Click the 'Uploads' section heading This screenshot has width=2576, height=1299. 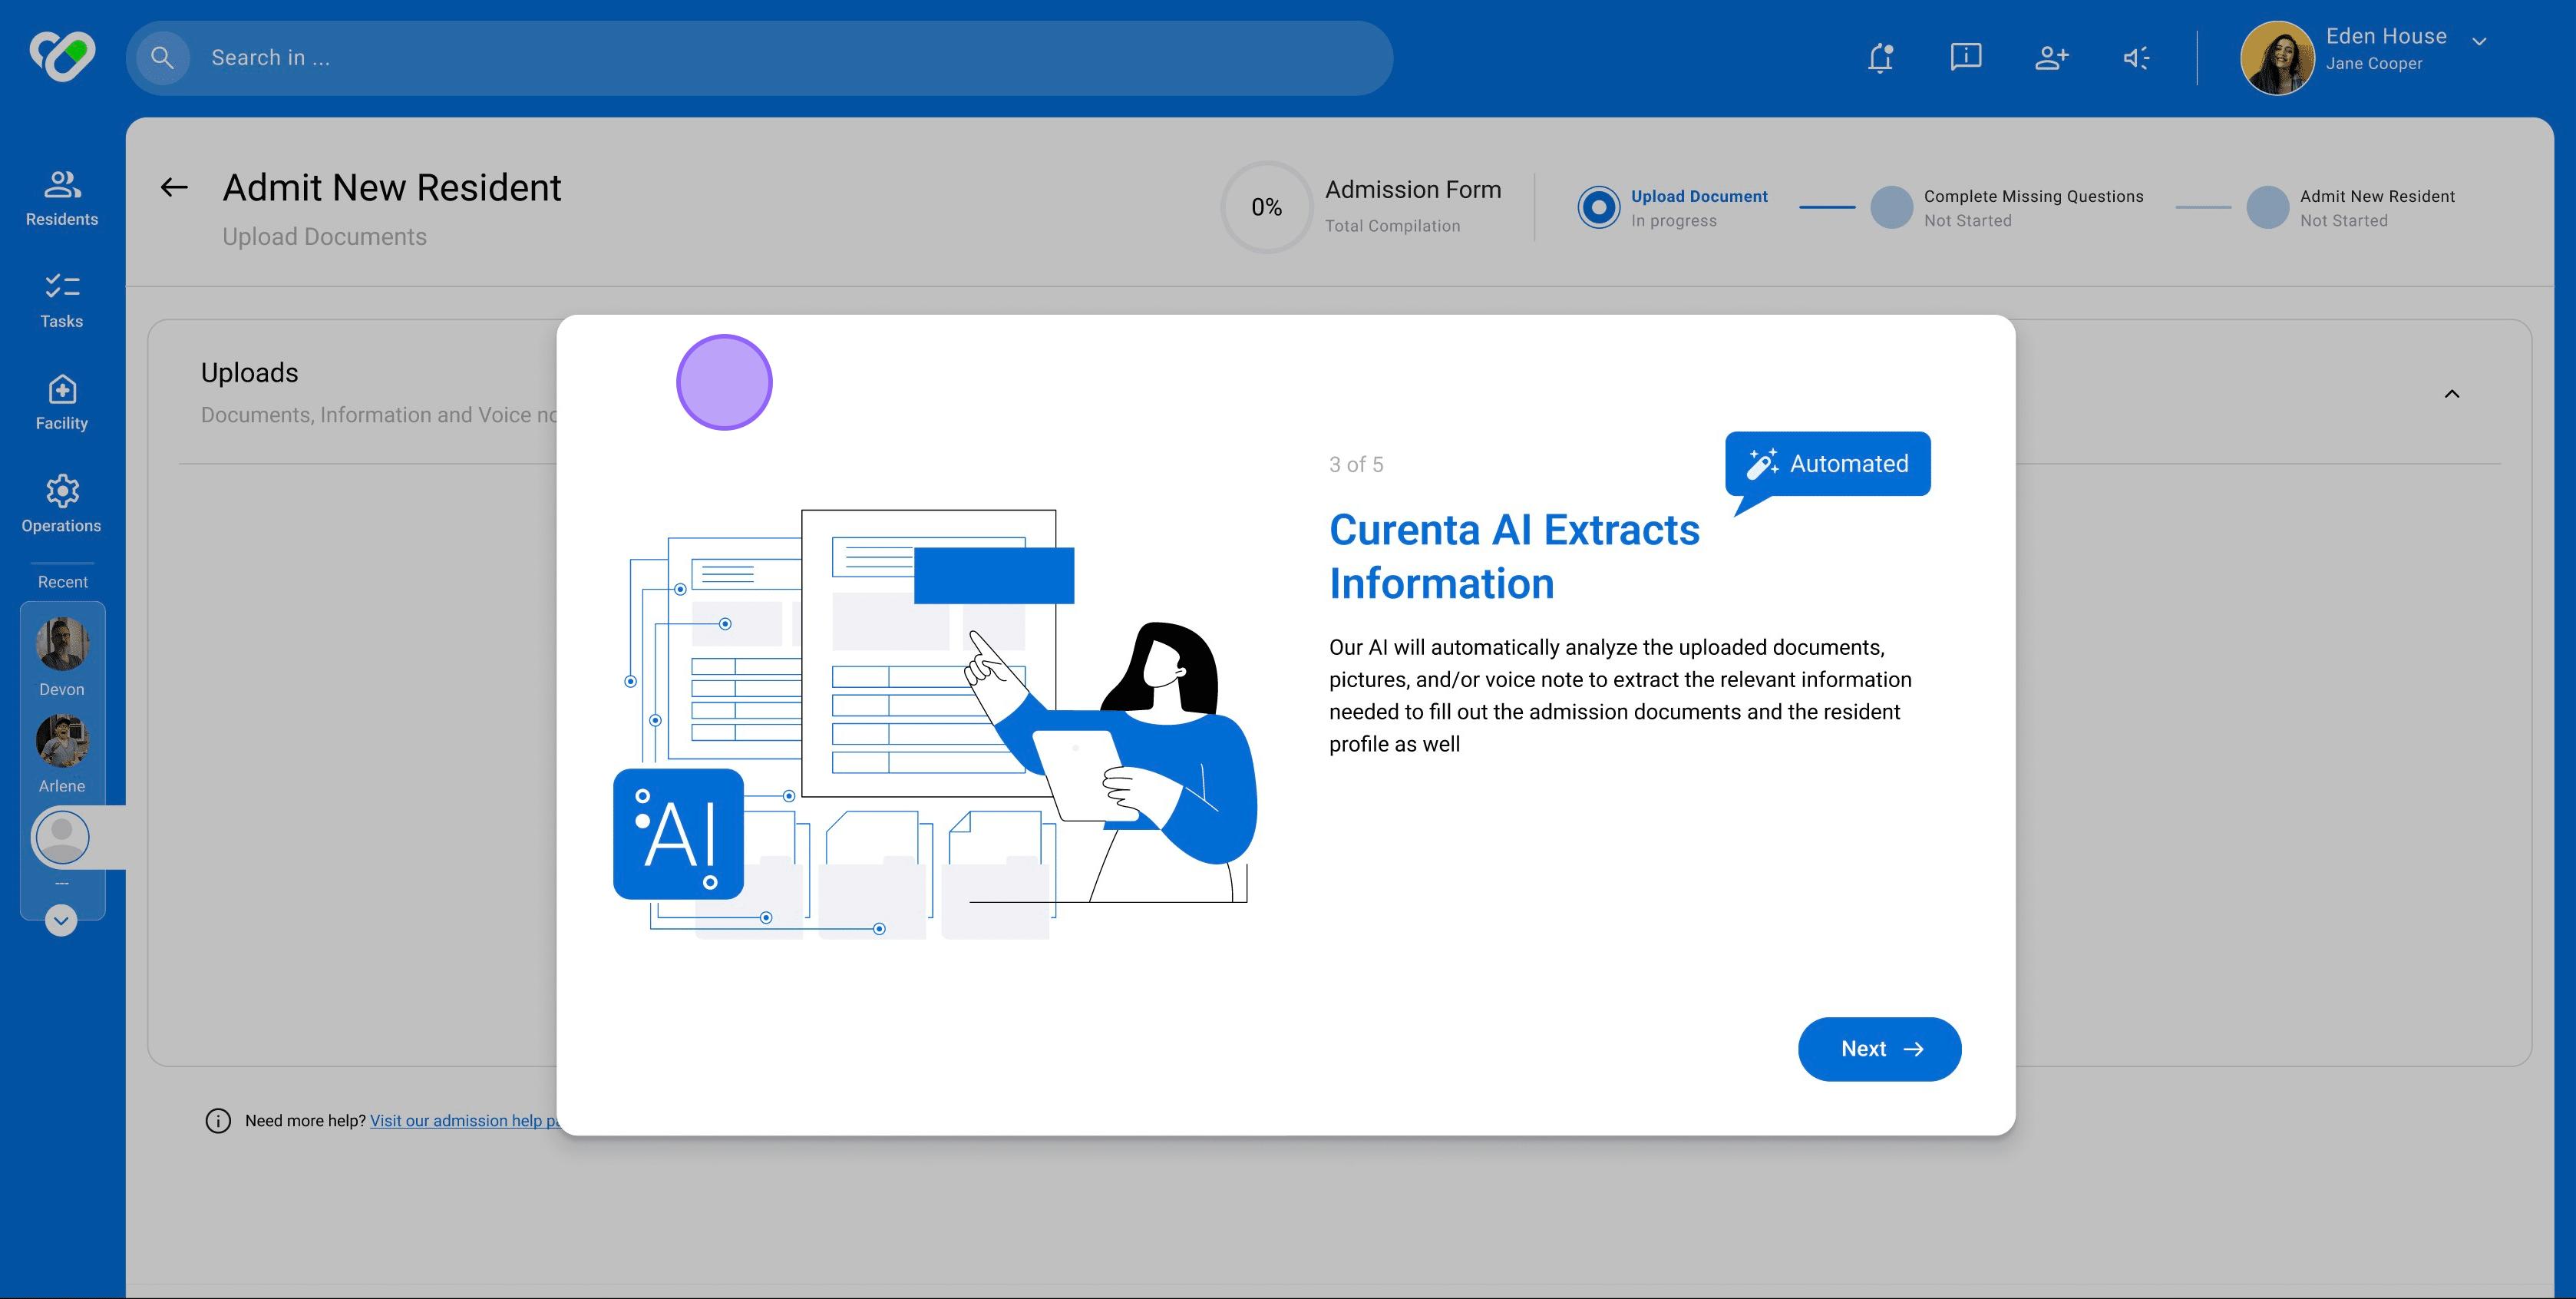249,372
